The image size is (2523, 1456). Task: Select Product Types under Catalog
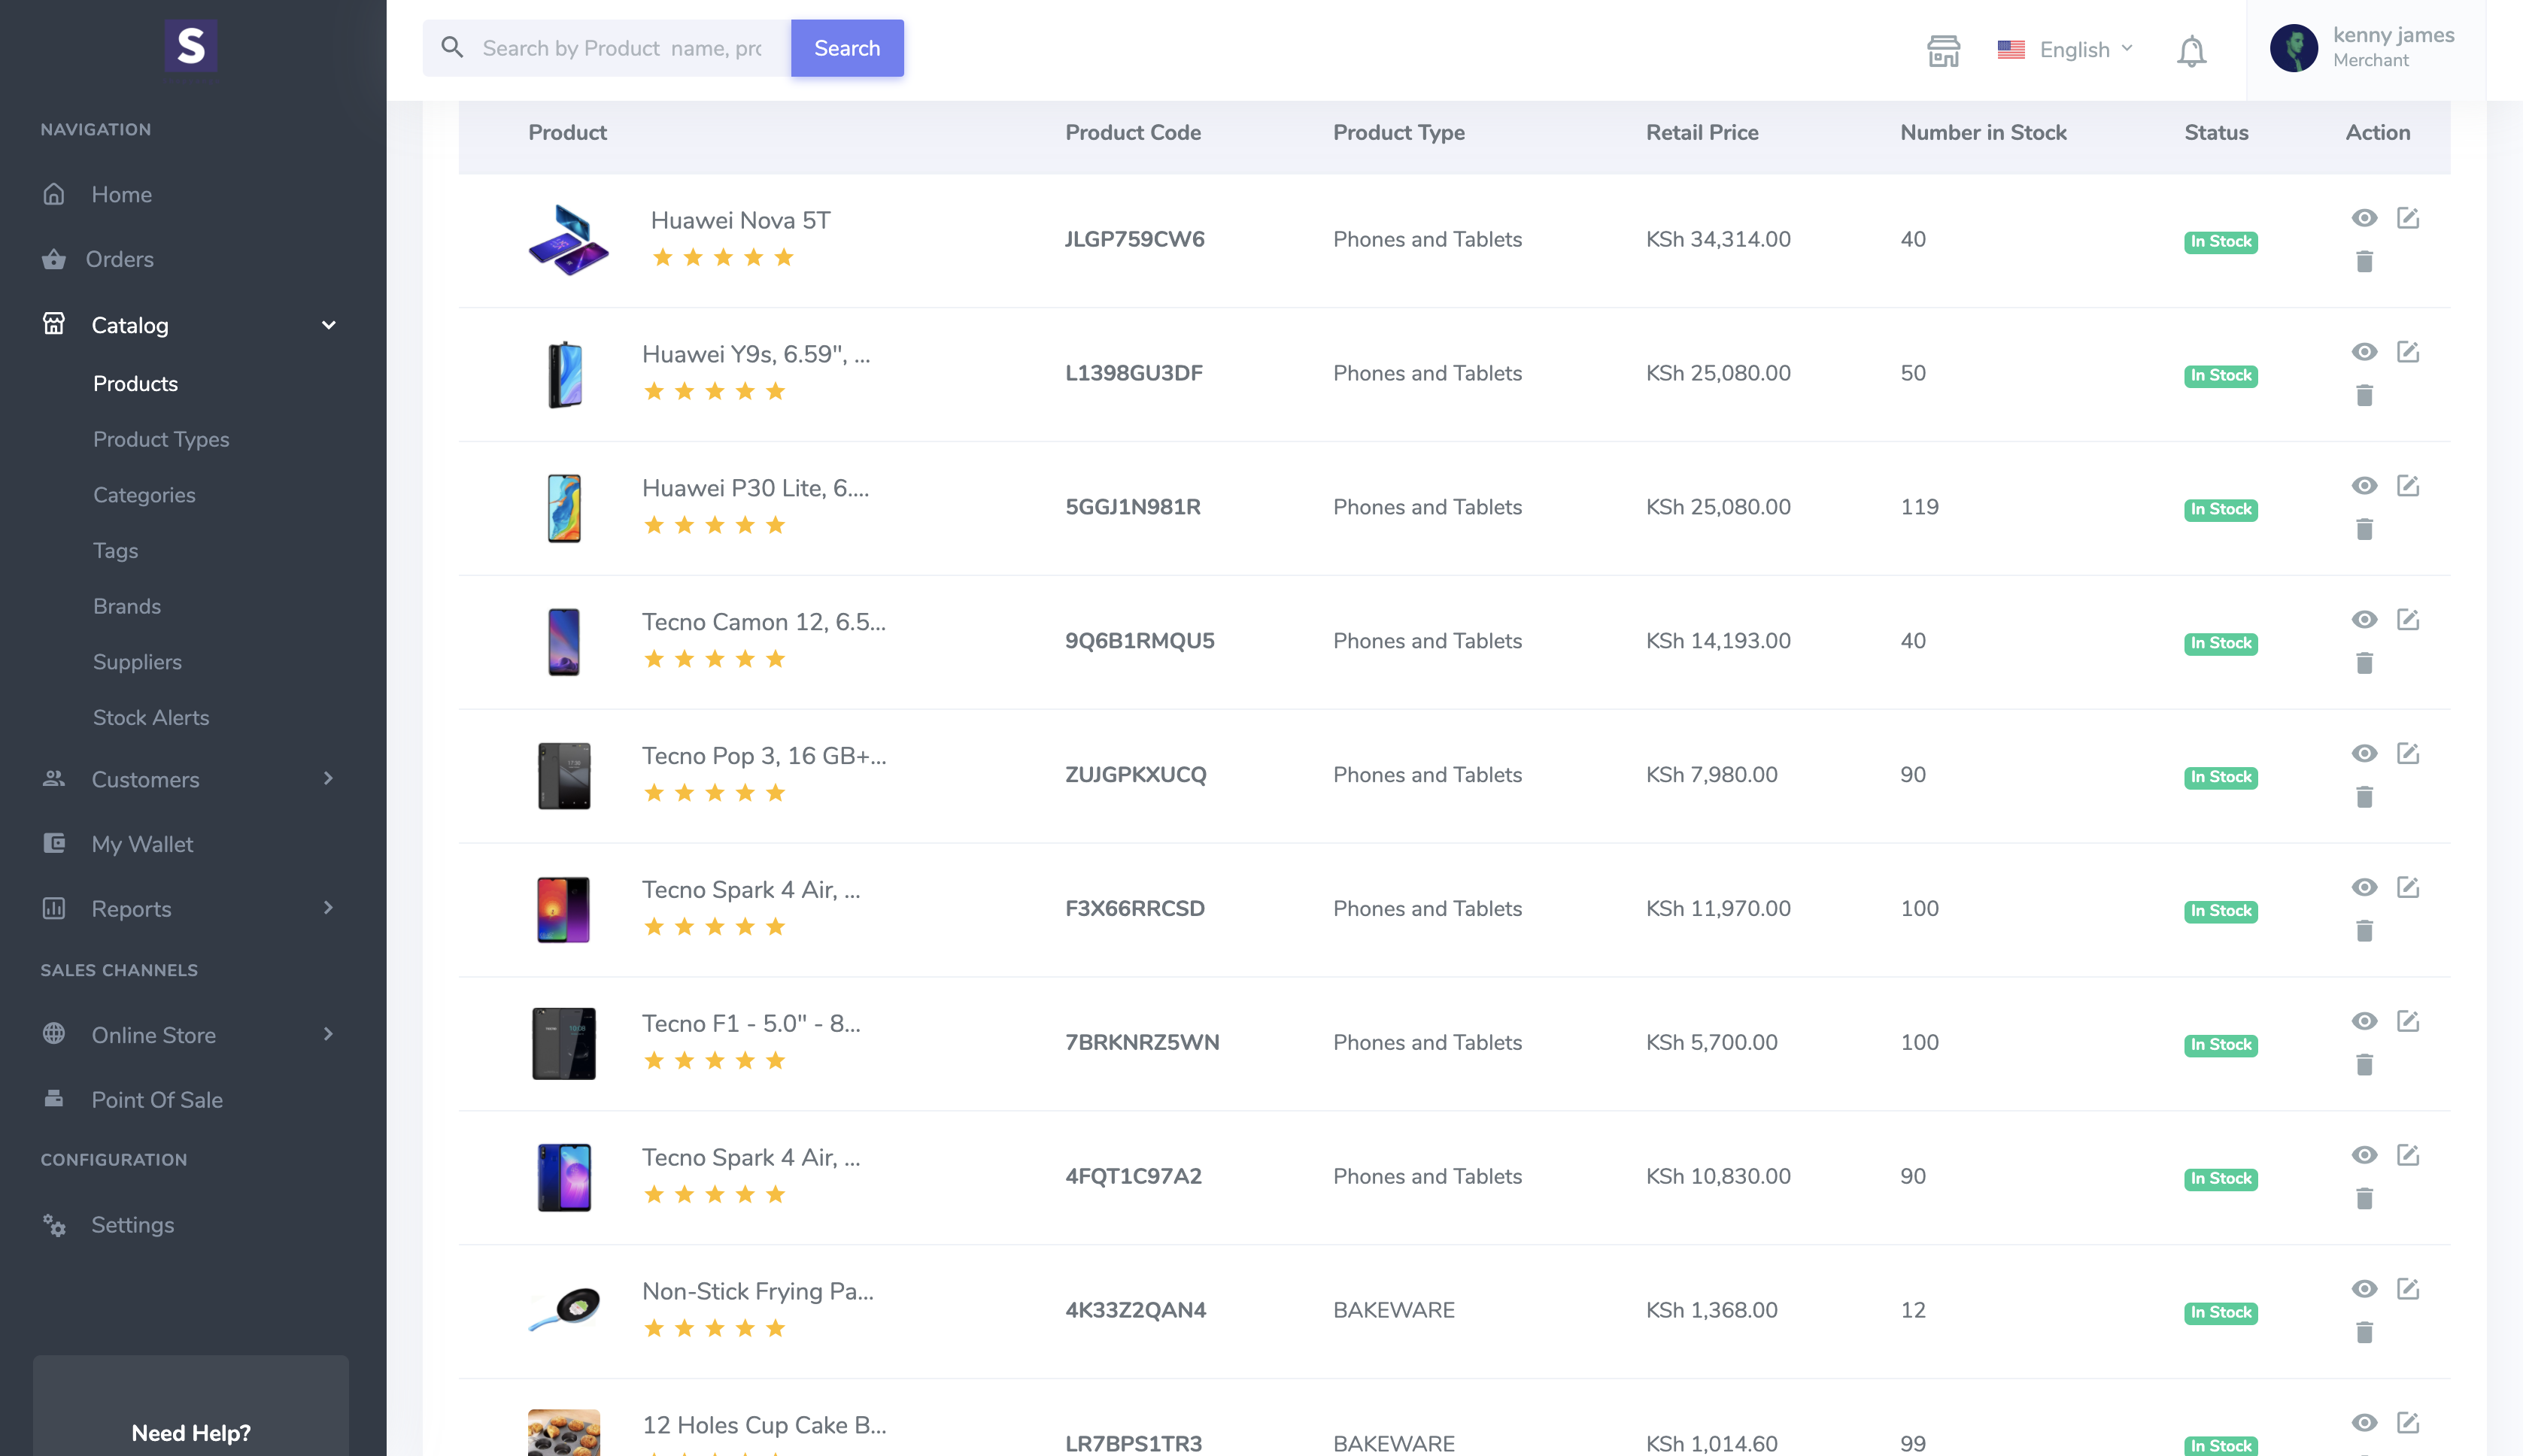point(161,439)
